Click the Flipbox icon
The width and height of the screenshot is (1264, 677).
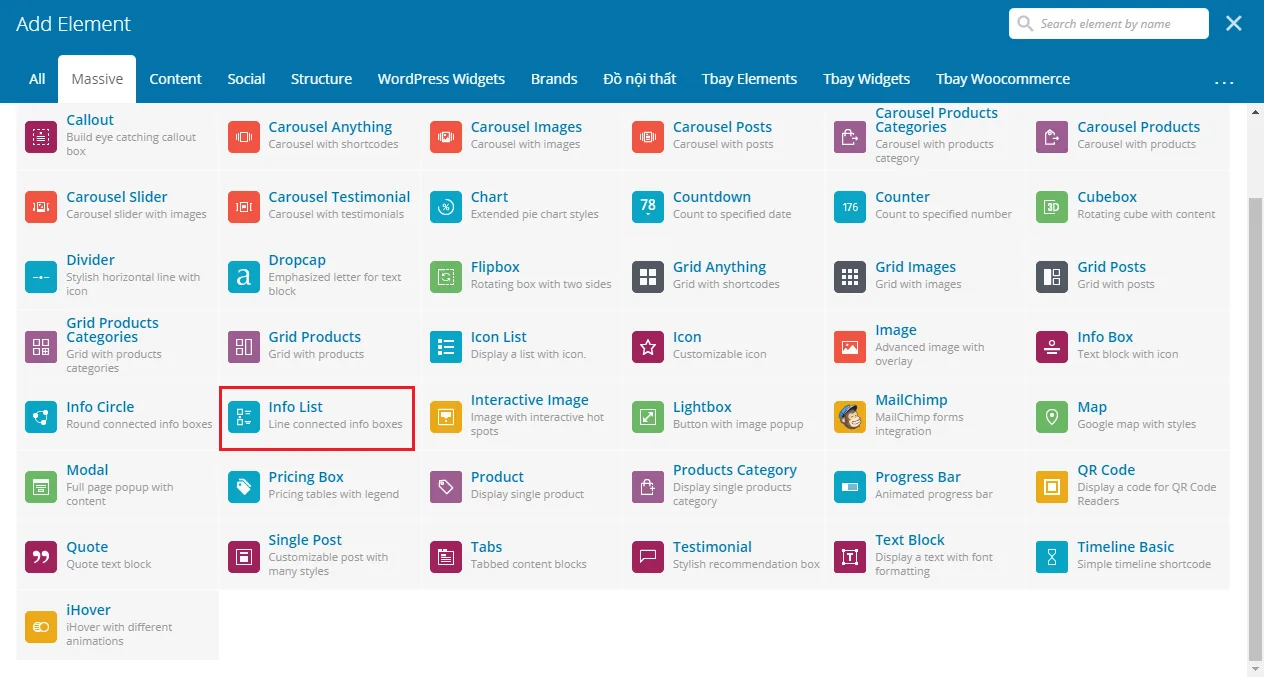coord(445,277)
